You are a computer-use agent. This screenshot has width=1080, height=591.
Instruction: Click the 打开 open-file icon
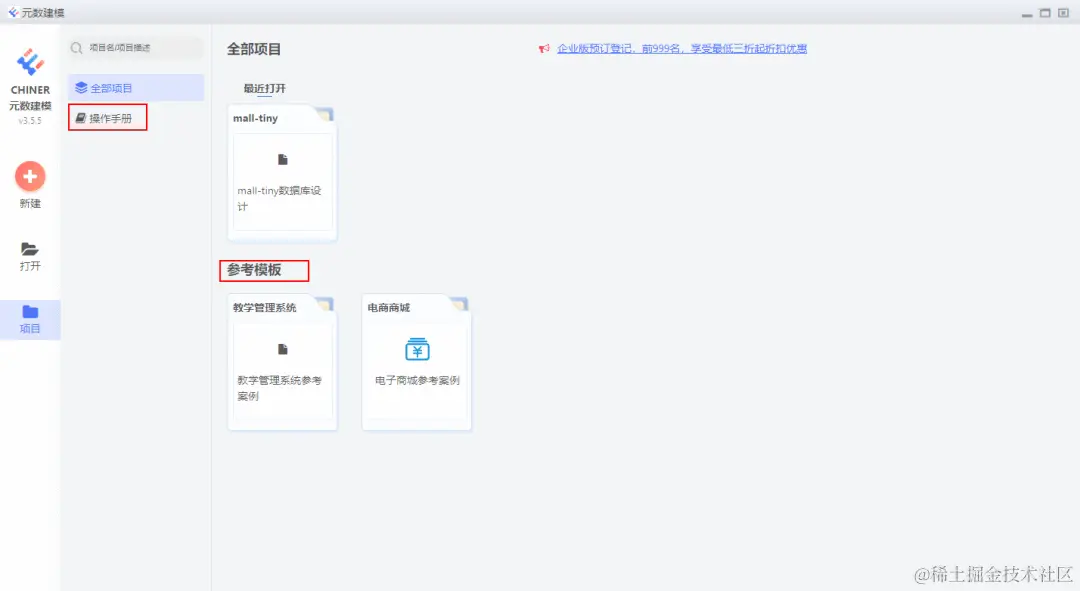29,249
